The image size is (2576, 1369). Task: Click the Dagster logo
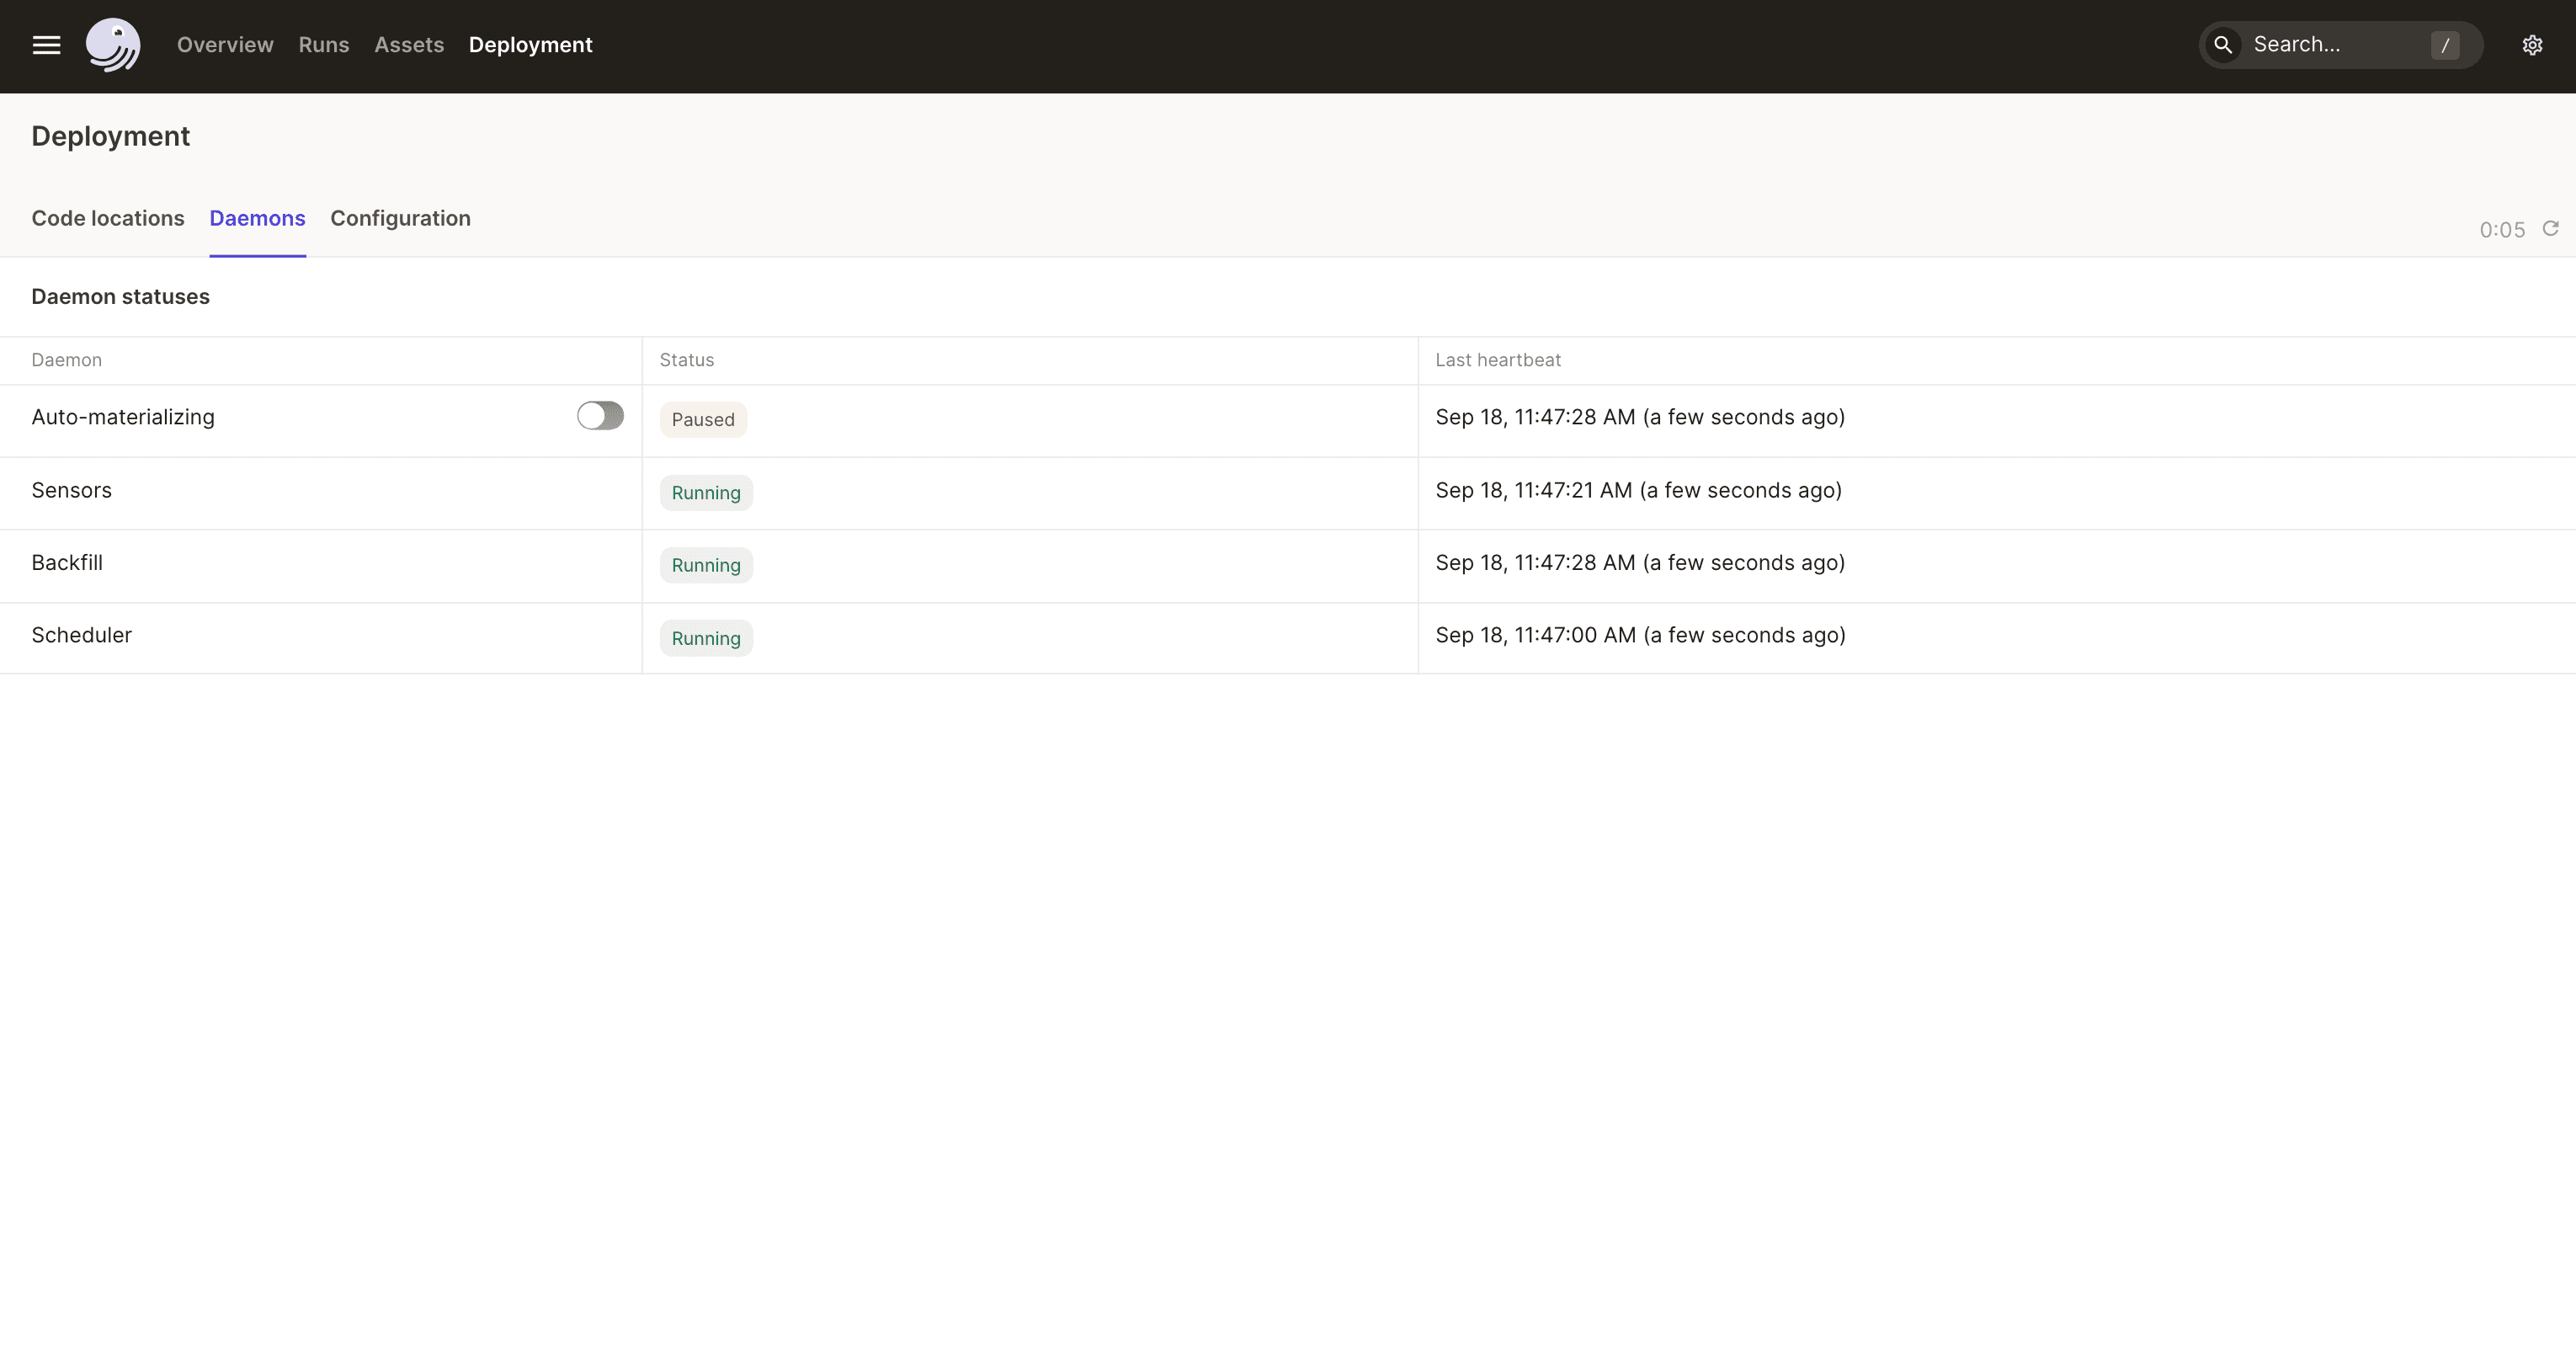[113, 44]
